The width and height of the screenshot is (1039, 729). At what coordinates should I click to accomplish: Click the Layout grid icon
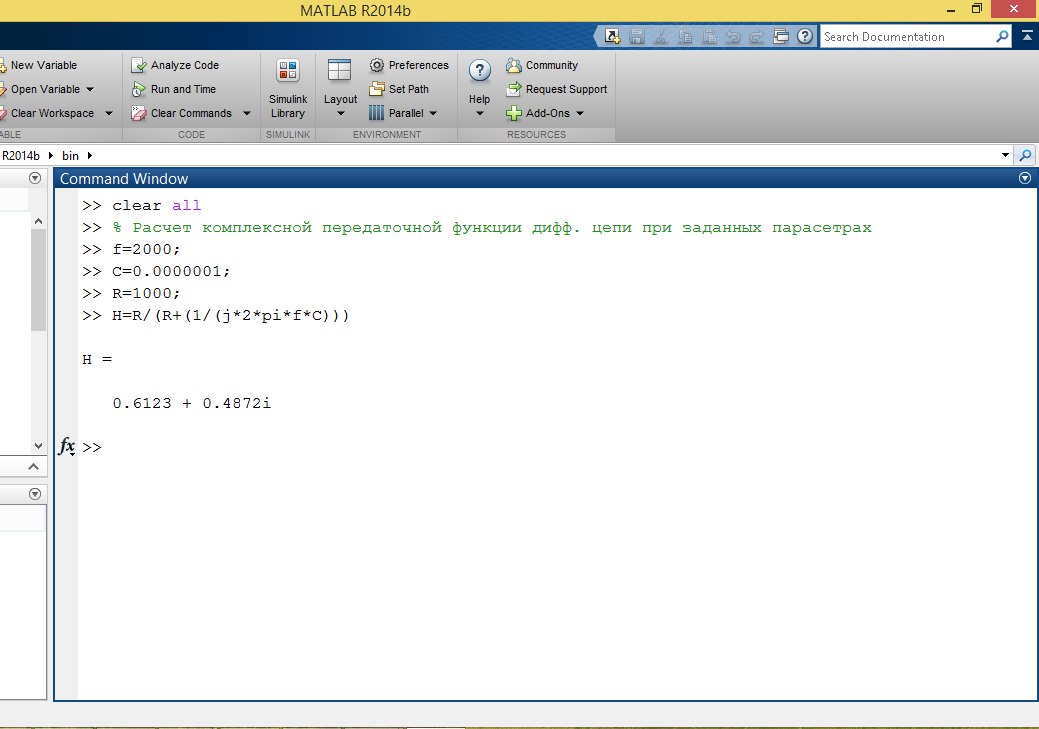point(339,70)
